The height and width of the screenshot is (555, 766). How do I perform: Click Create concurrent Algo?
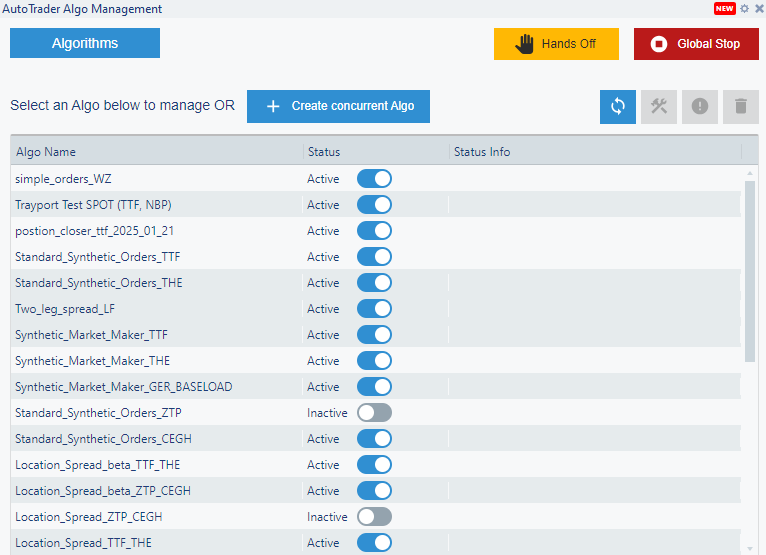coord(338,106)
